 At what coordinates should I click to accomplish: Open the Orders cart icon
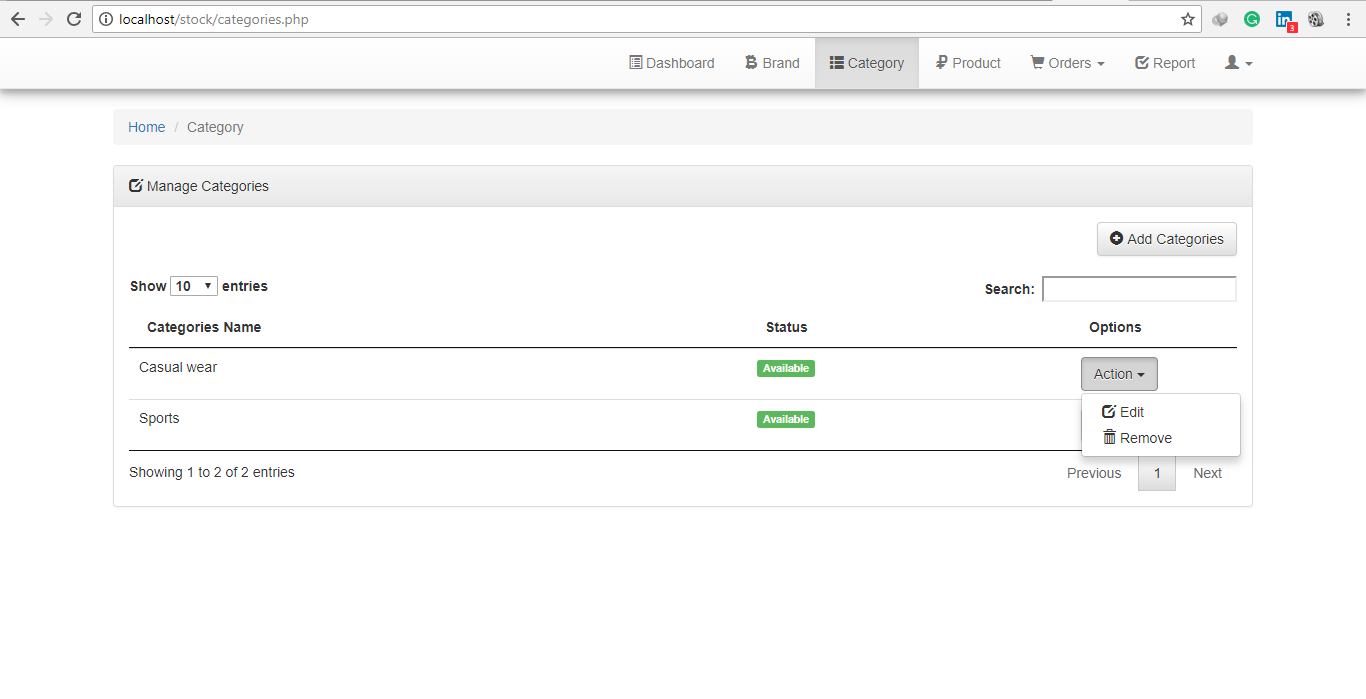click(x=1036, y=62)
